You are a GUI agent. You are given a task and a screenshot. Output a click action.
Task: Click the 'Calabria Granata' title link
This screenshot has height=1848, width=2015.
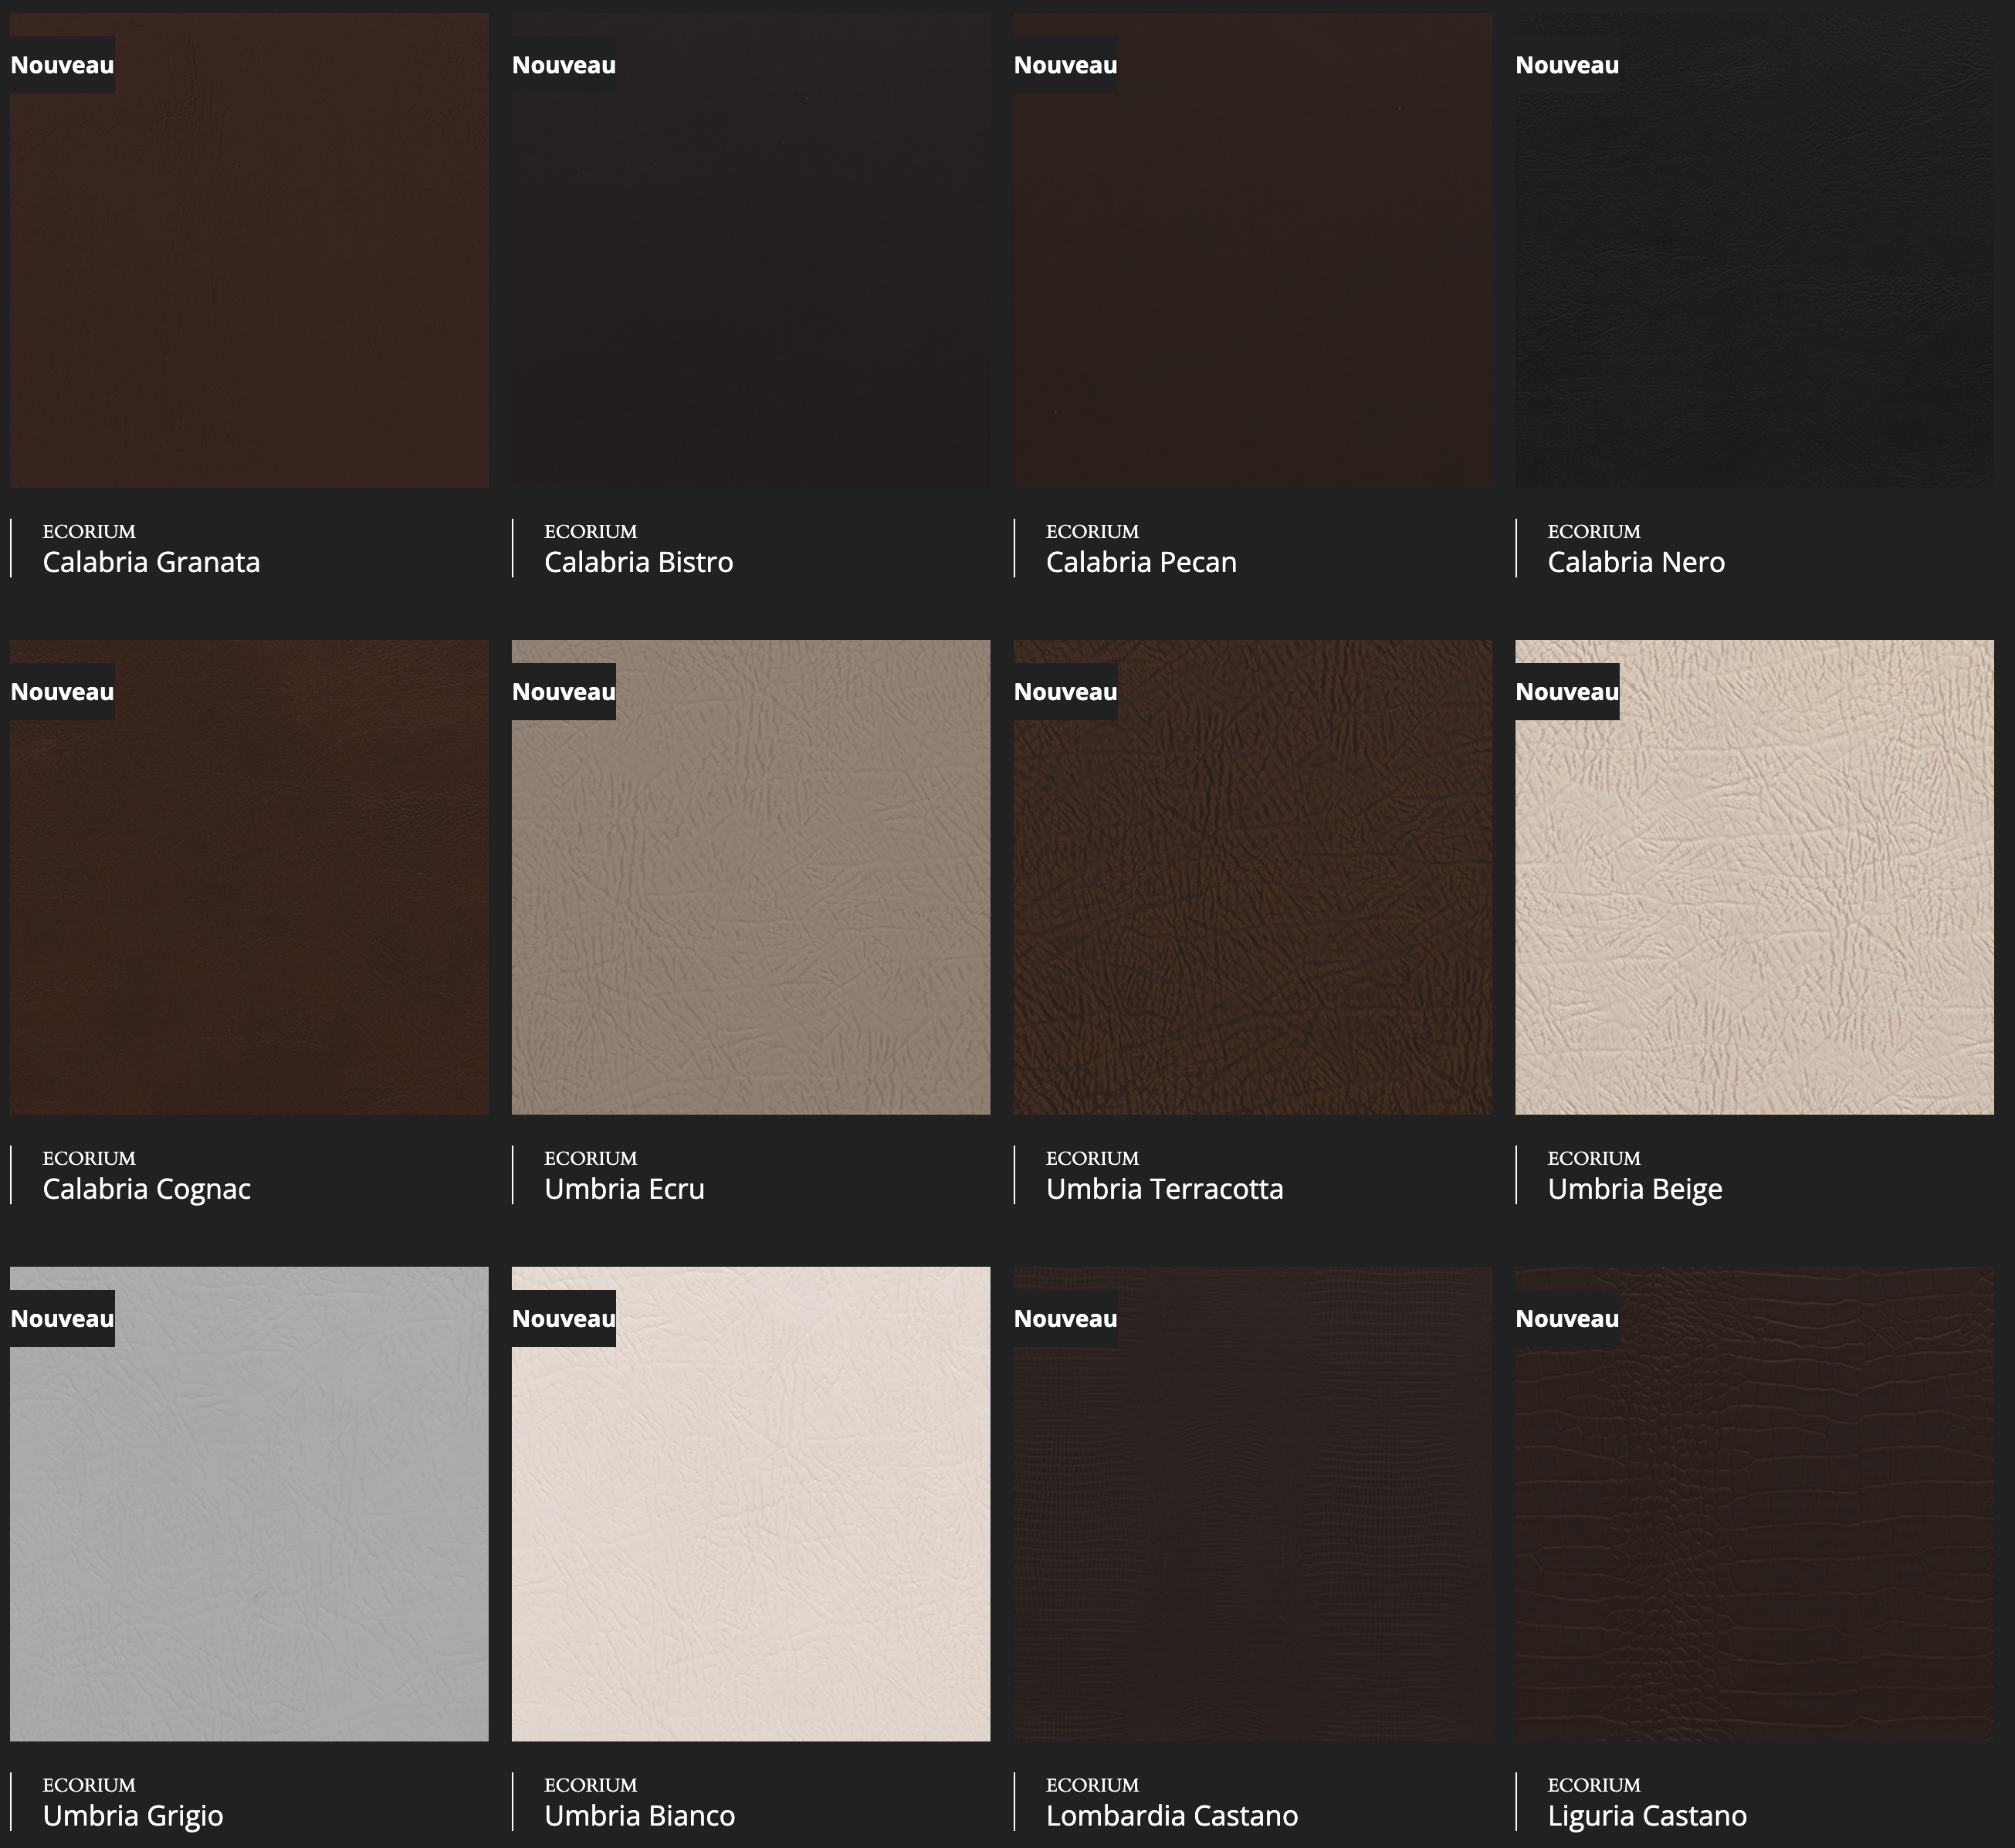coord(151,562)
